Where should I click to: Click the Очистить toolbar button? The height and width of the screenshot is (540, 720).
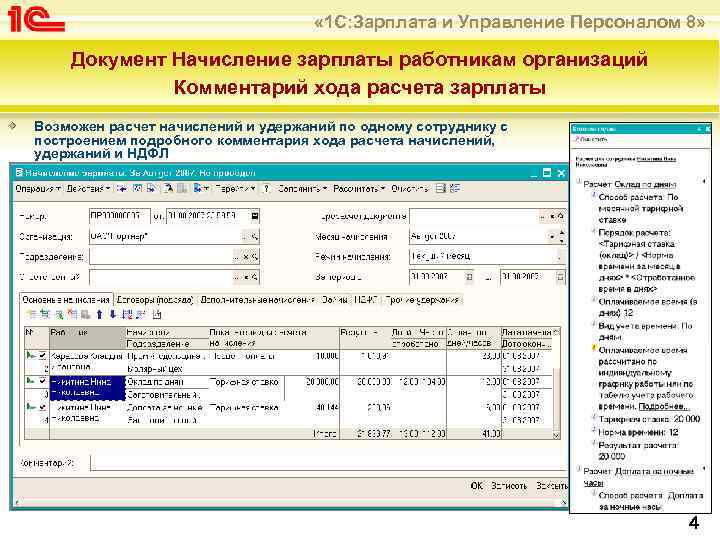[410, 189]
